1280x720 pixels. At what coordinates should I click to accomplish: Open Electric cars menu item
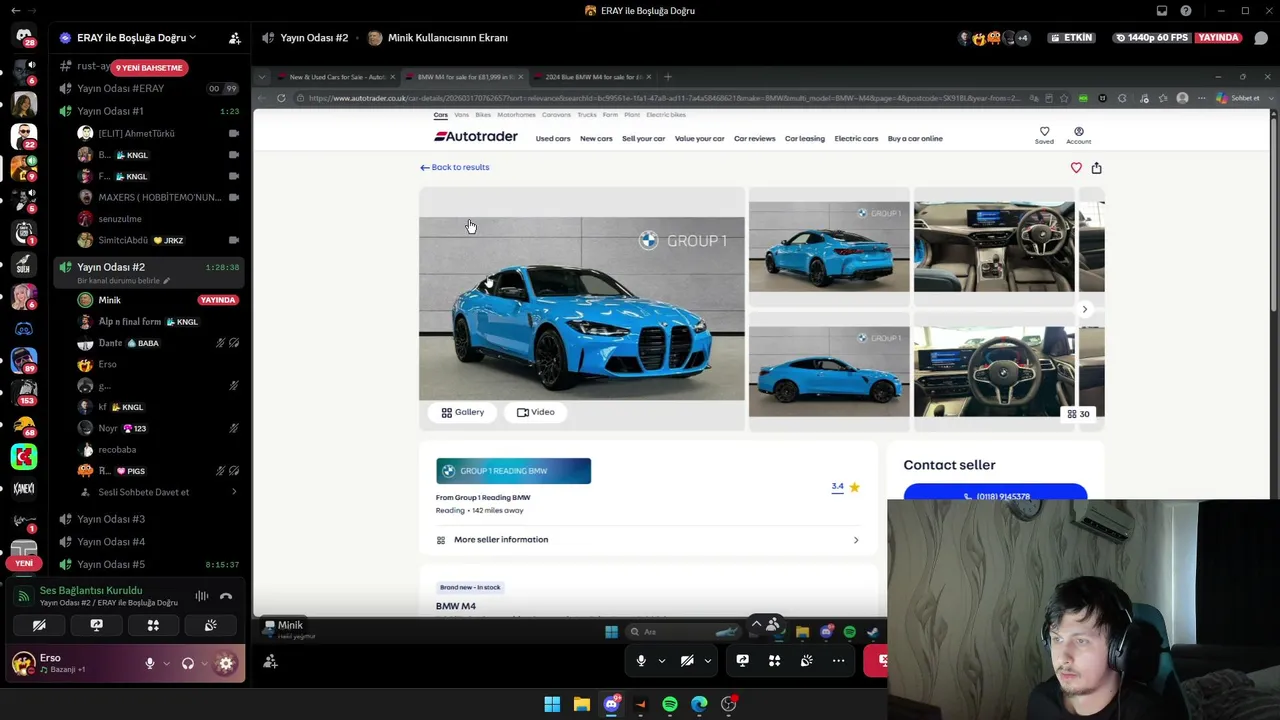point(856,139)
